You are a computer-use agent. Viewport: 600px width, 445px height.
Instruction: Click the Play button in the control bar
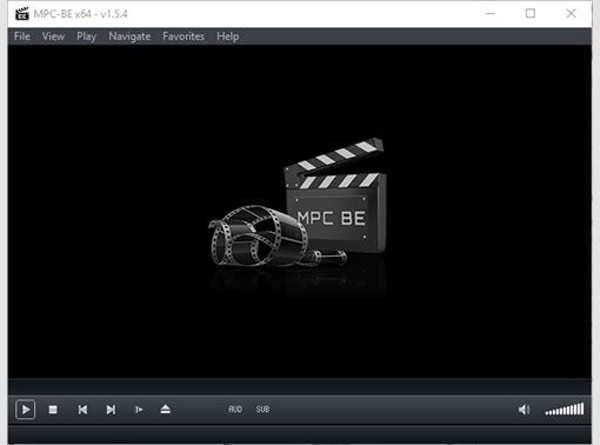[26, 410]
